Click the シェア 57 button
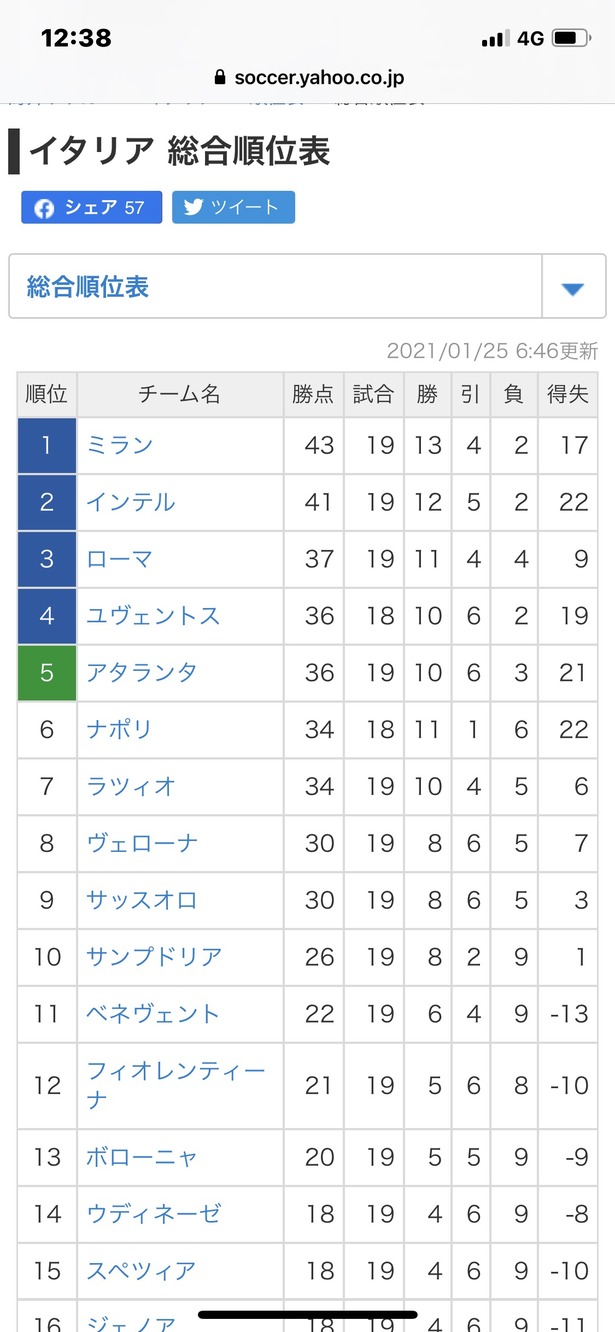This screenshot has height=1332, width=615. pos(91,208)
